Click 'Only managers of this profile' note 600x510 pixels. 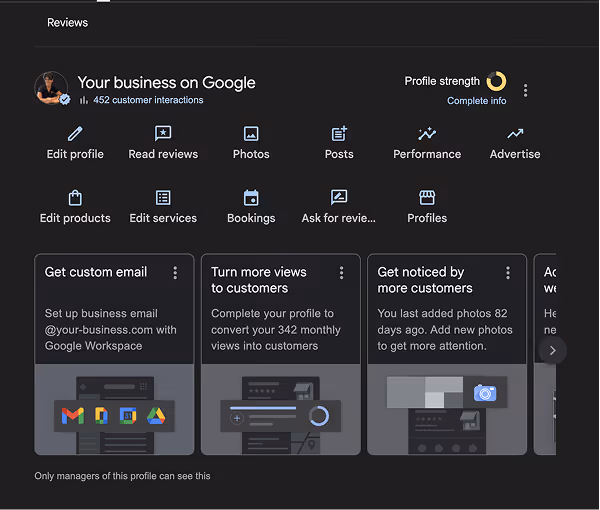click(x=122, y=476)
